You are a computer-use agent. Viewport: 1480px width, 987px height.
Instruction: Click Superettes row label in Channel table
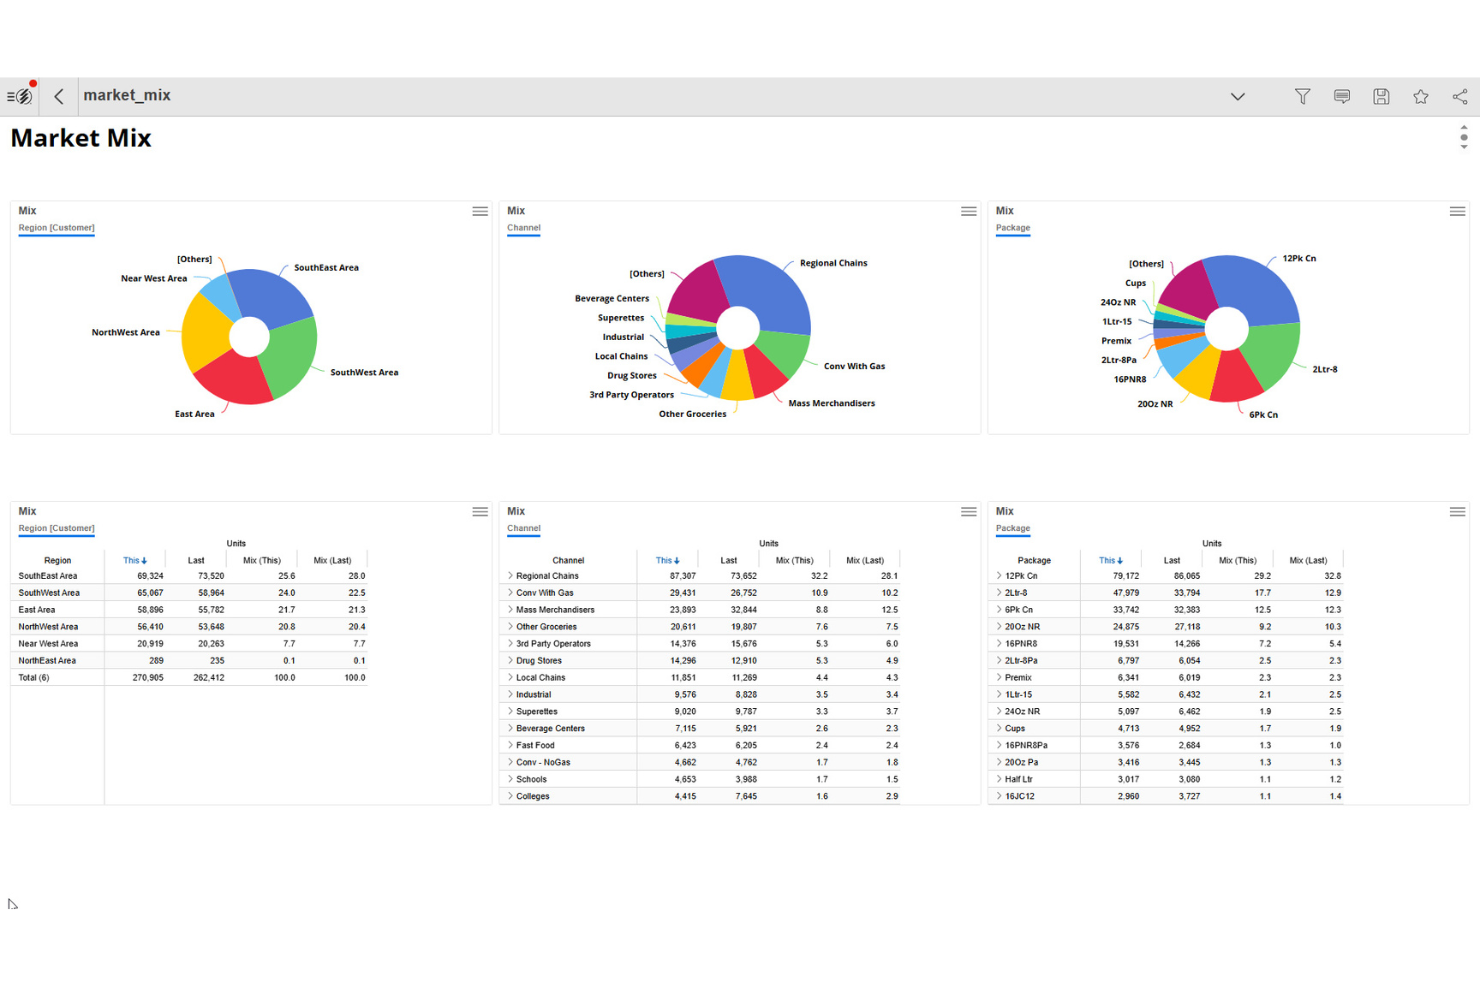pos(537,712)
